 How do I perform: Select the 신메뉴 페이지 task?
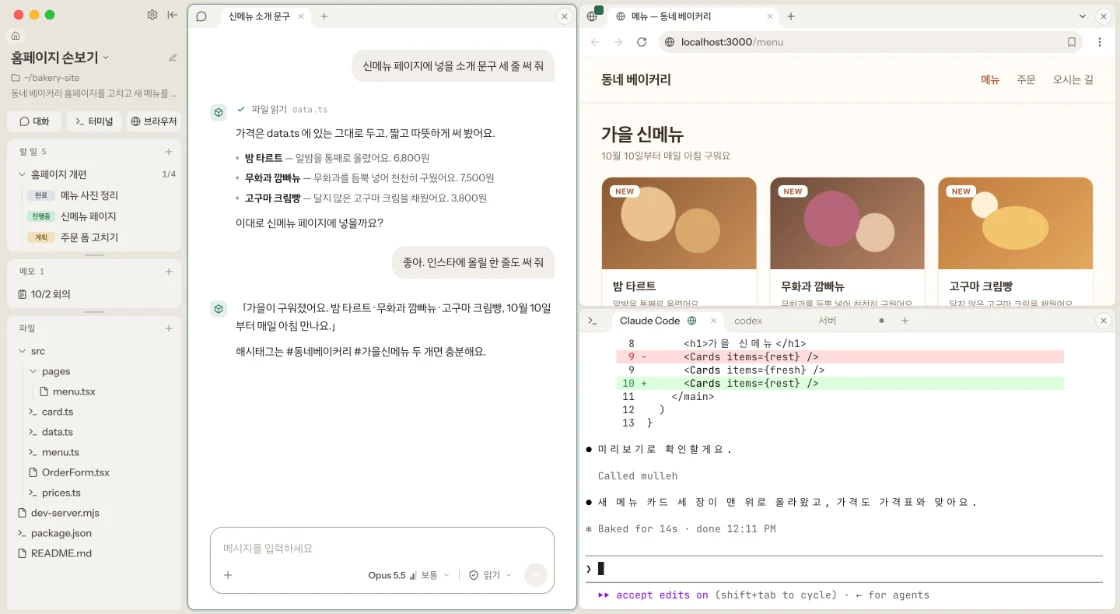[89, 216]
